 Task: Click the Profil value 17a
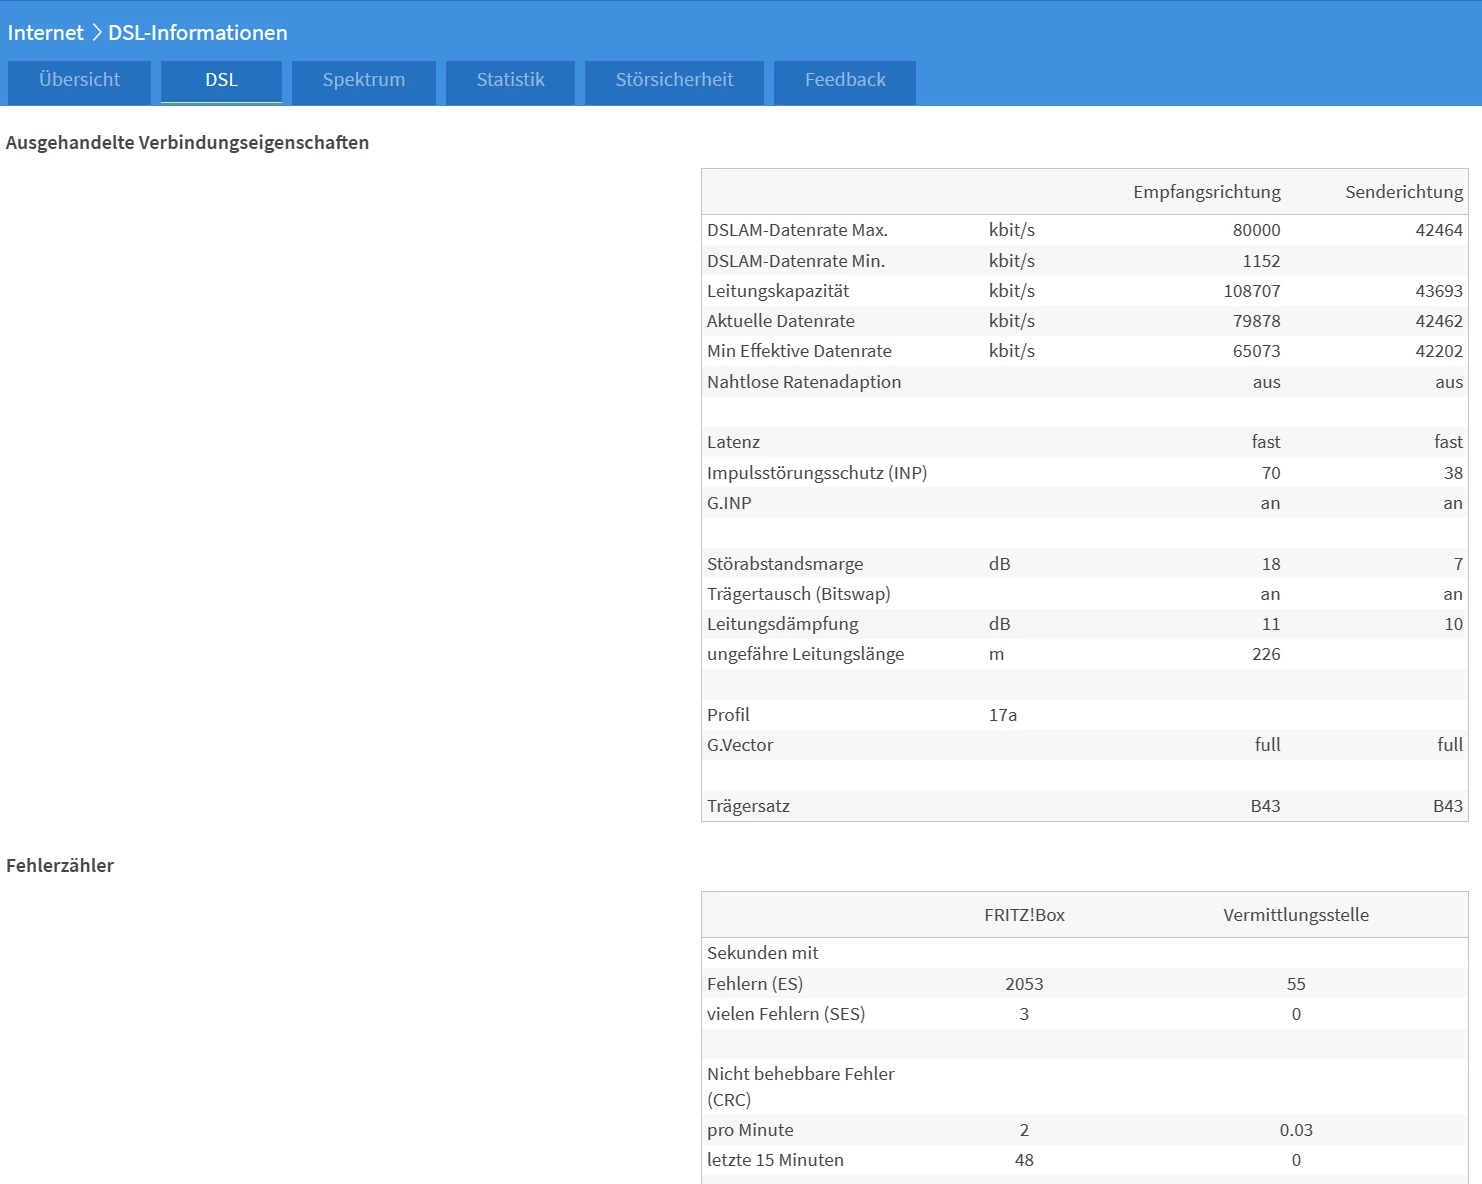tap(1002, 715)
